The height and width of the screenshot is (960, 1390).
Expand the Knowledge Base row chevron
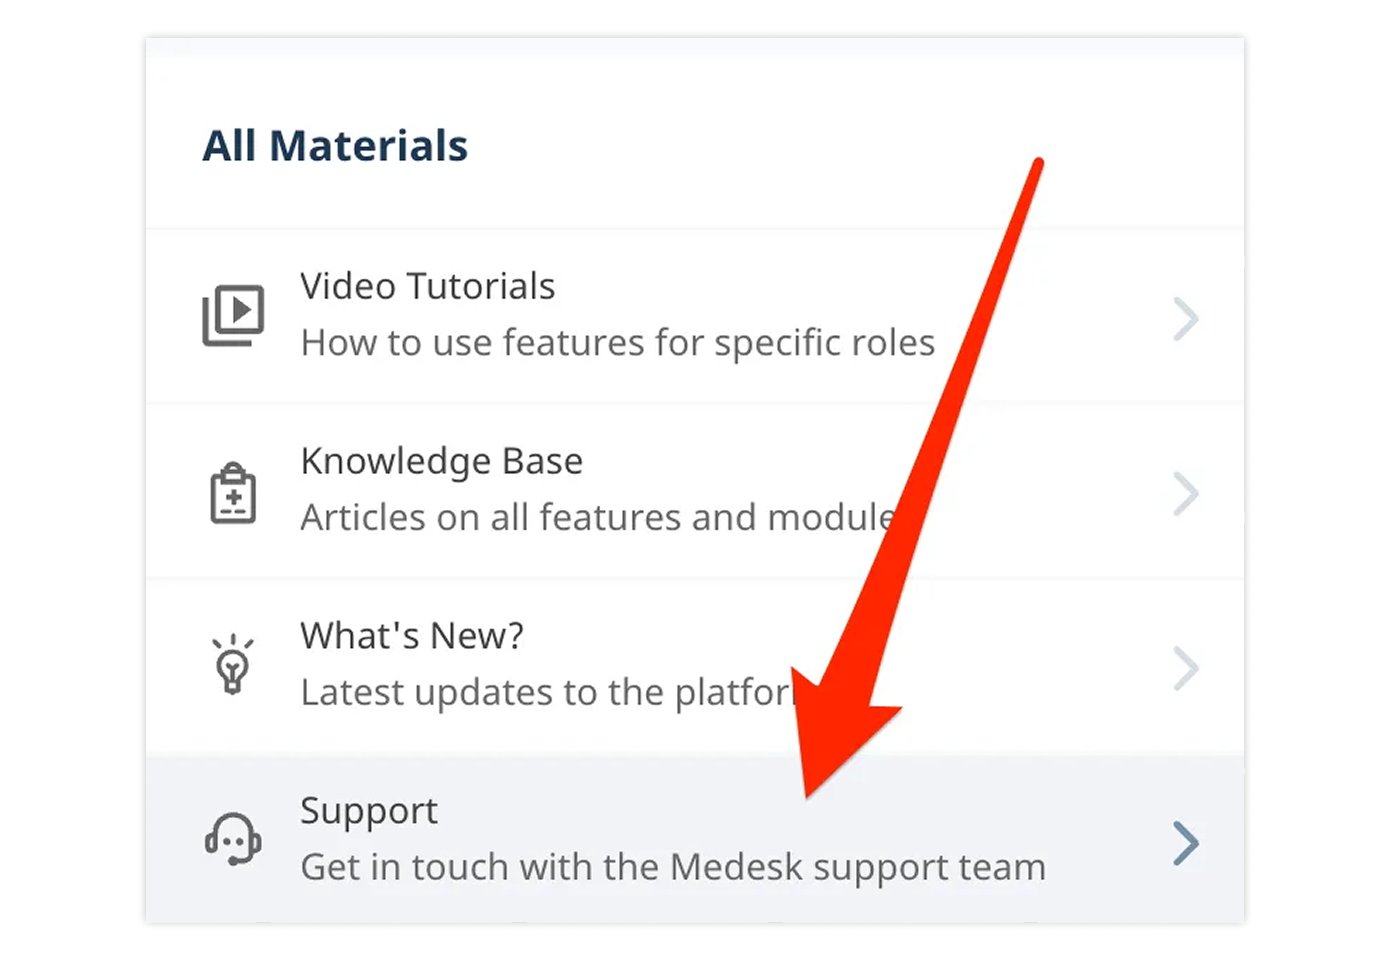[x=1186, y=493]
